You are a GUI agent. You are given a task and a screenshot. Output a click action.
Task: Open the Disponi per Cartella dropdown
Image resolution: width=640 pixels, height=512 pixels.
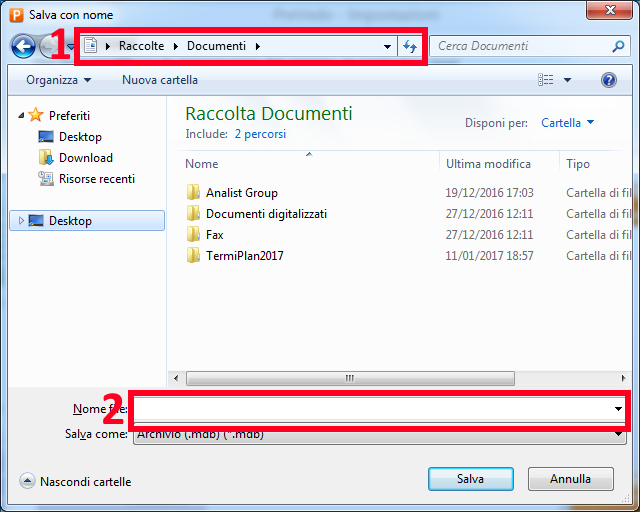[568, 122]
